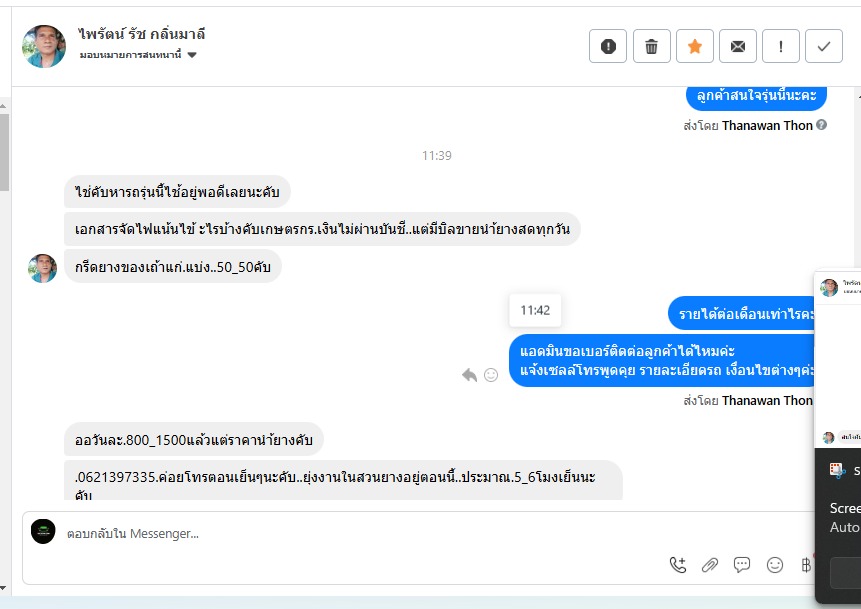Image resolution: width=861 pixels, height=609 pixels.
Task: Delete the conversation using trash icon
Action: click(x=652, y=46)
